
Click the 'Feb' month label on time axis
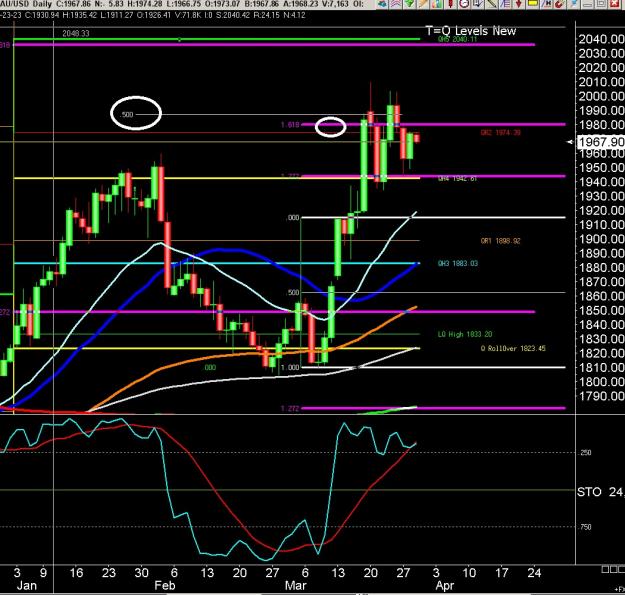[165, 585]
